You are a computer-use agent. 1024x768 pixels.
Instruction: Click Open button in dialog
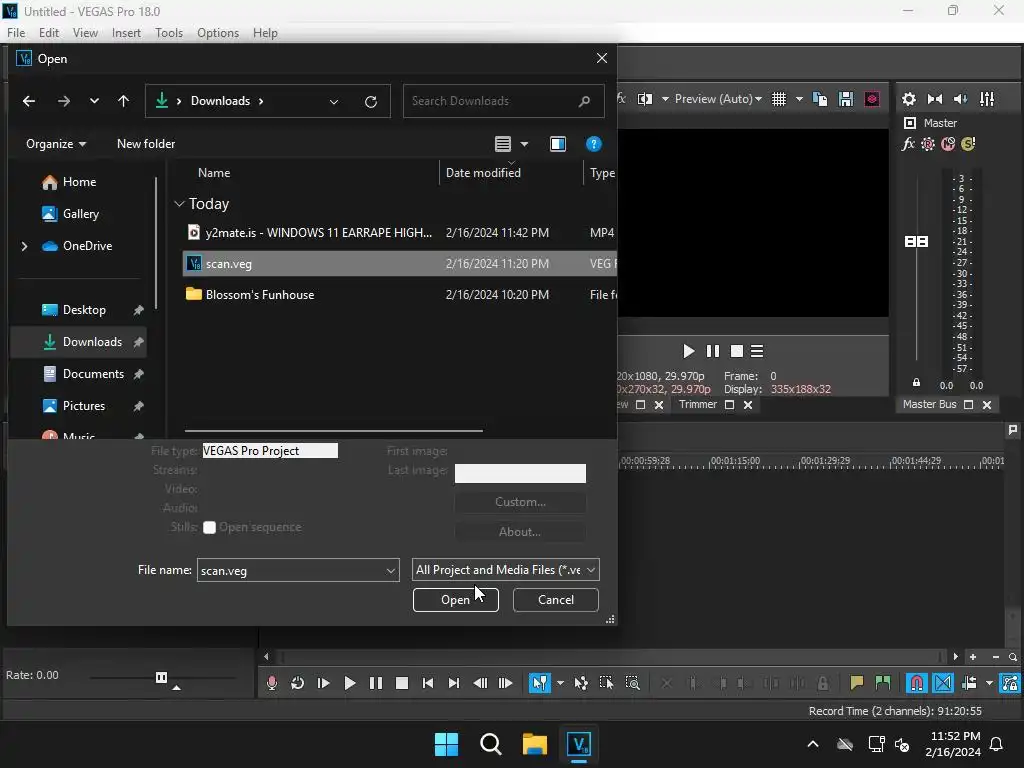click(x=455, y=600)
